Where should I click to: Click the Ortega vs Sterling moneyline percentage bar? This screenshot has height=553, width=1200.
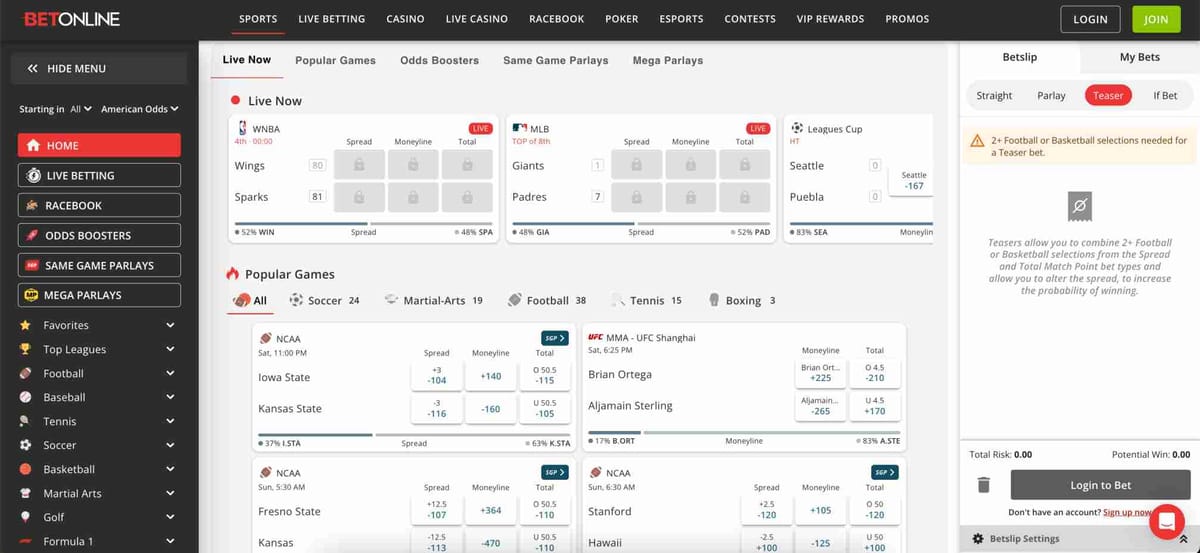point(744,433)
